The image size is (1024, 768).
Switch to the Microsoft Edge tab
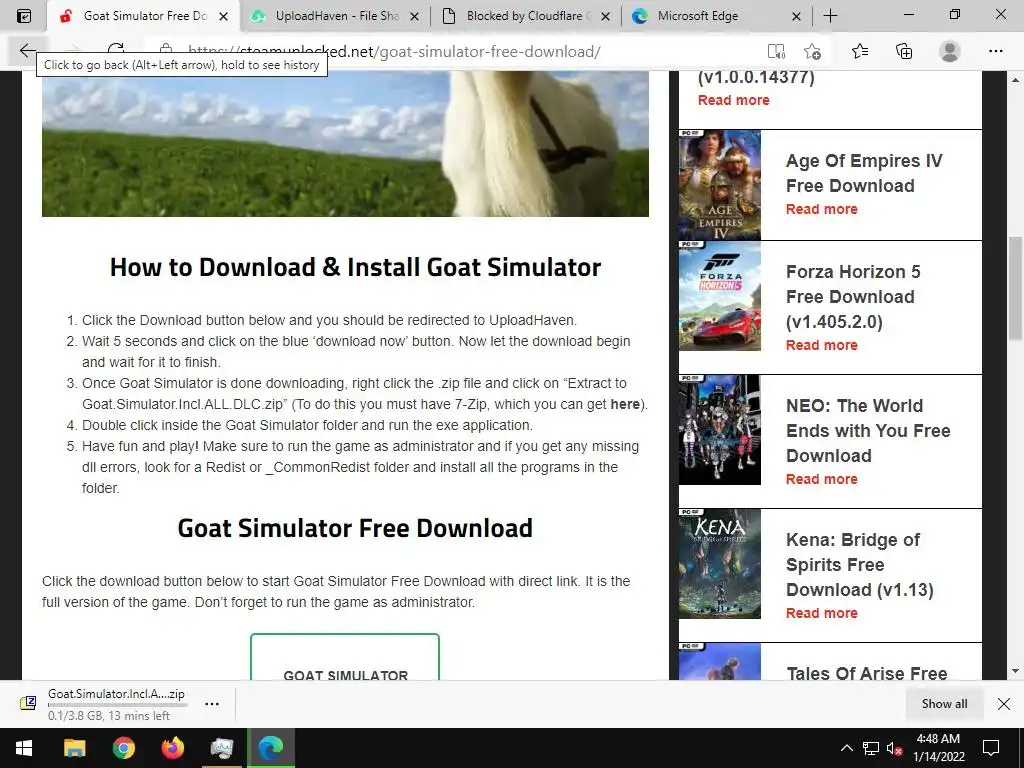pos(716,16)
